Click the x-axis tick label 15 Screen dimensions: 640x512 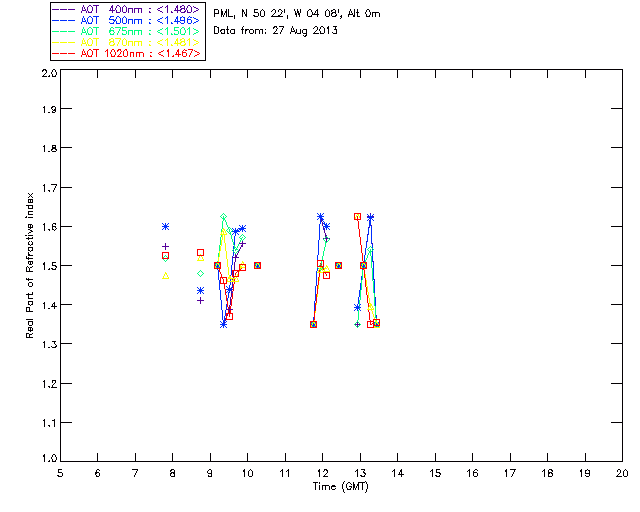click(435, 473)
